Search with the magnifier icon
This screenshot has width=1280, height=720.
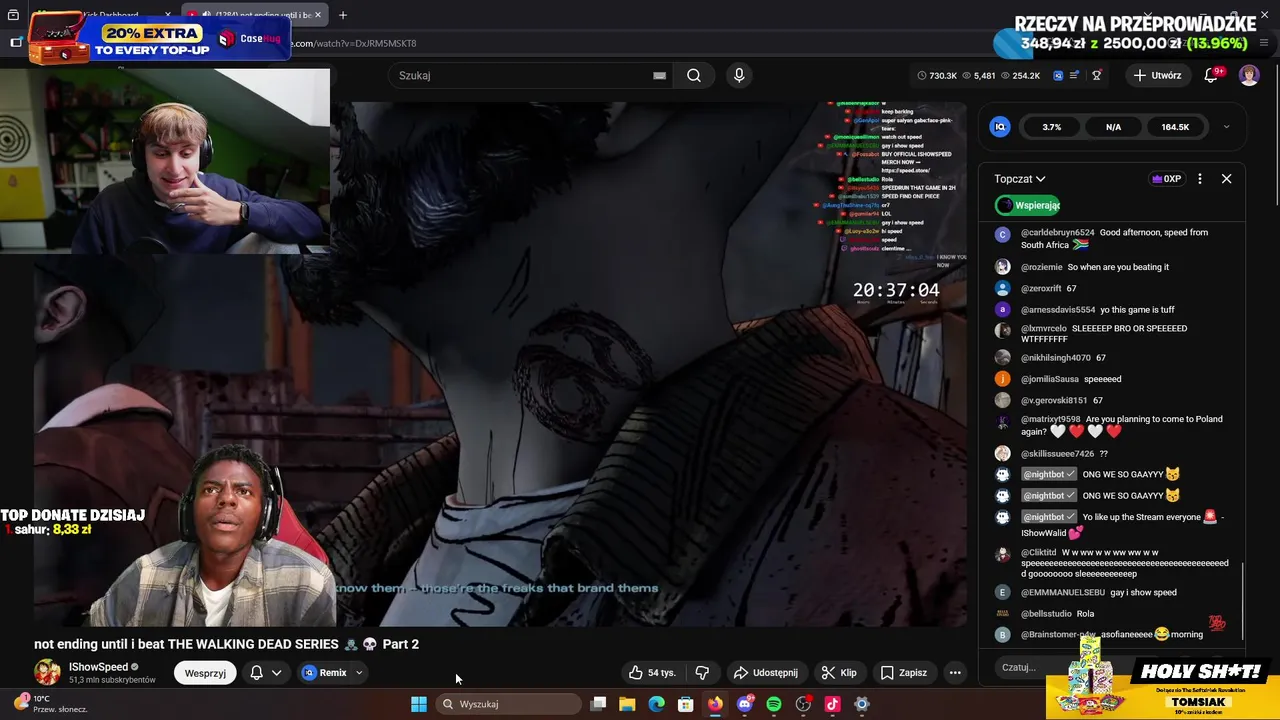coord(693,75)
